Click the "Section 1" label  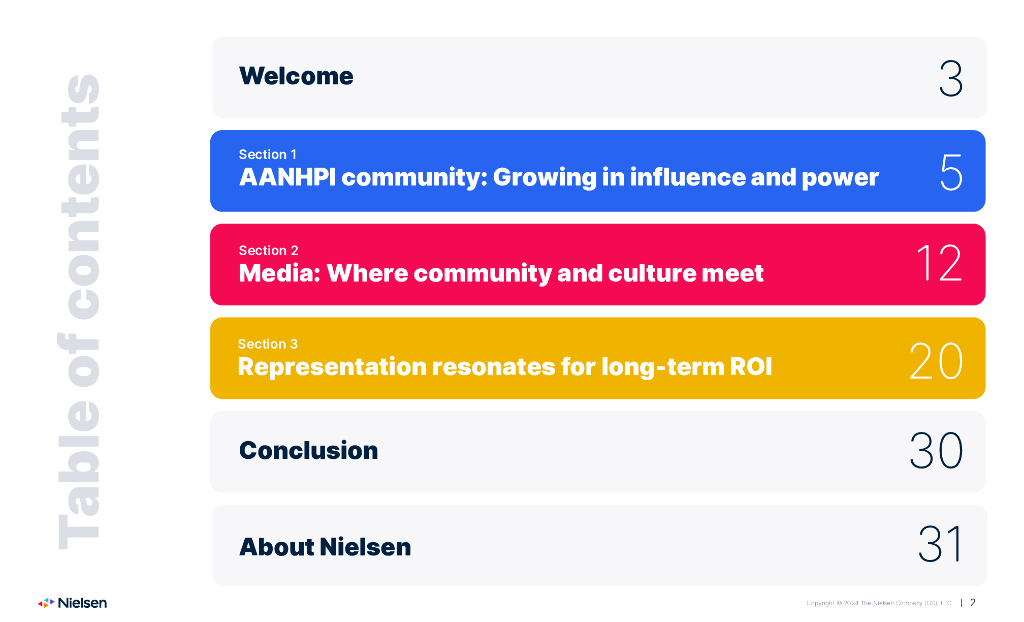[x=267, y=155]
